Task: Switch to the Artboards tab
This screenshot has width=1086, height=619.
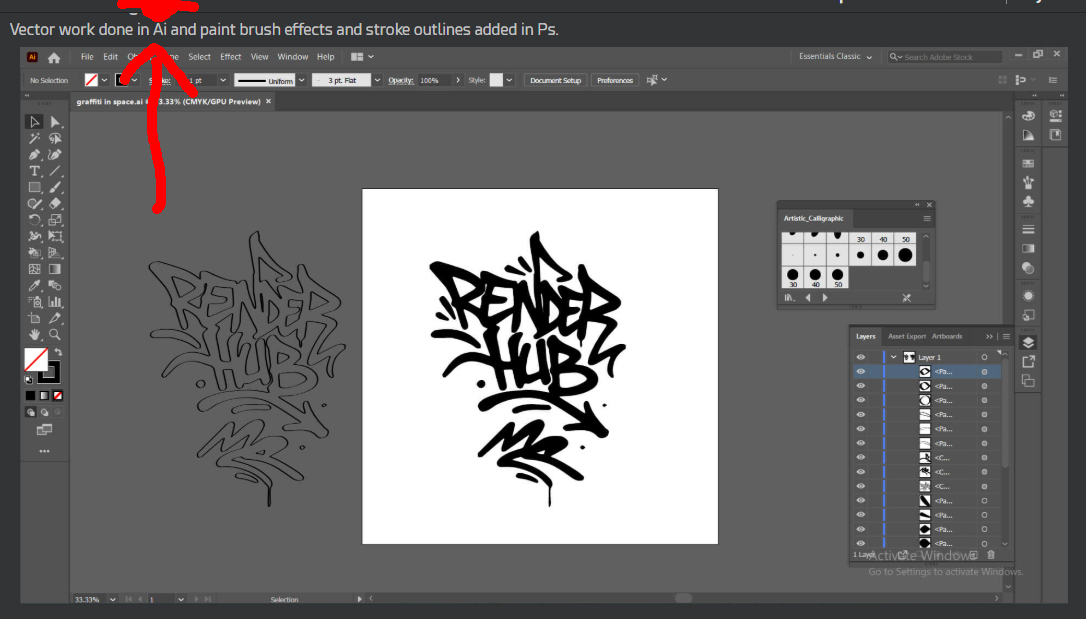Action: coord(947,337)
